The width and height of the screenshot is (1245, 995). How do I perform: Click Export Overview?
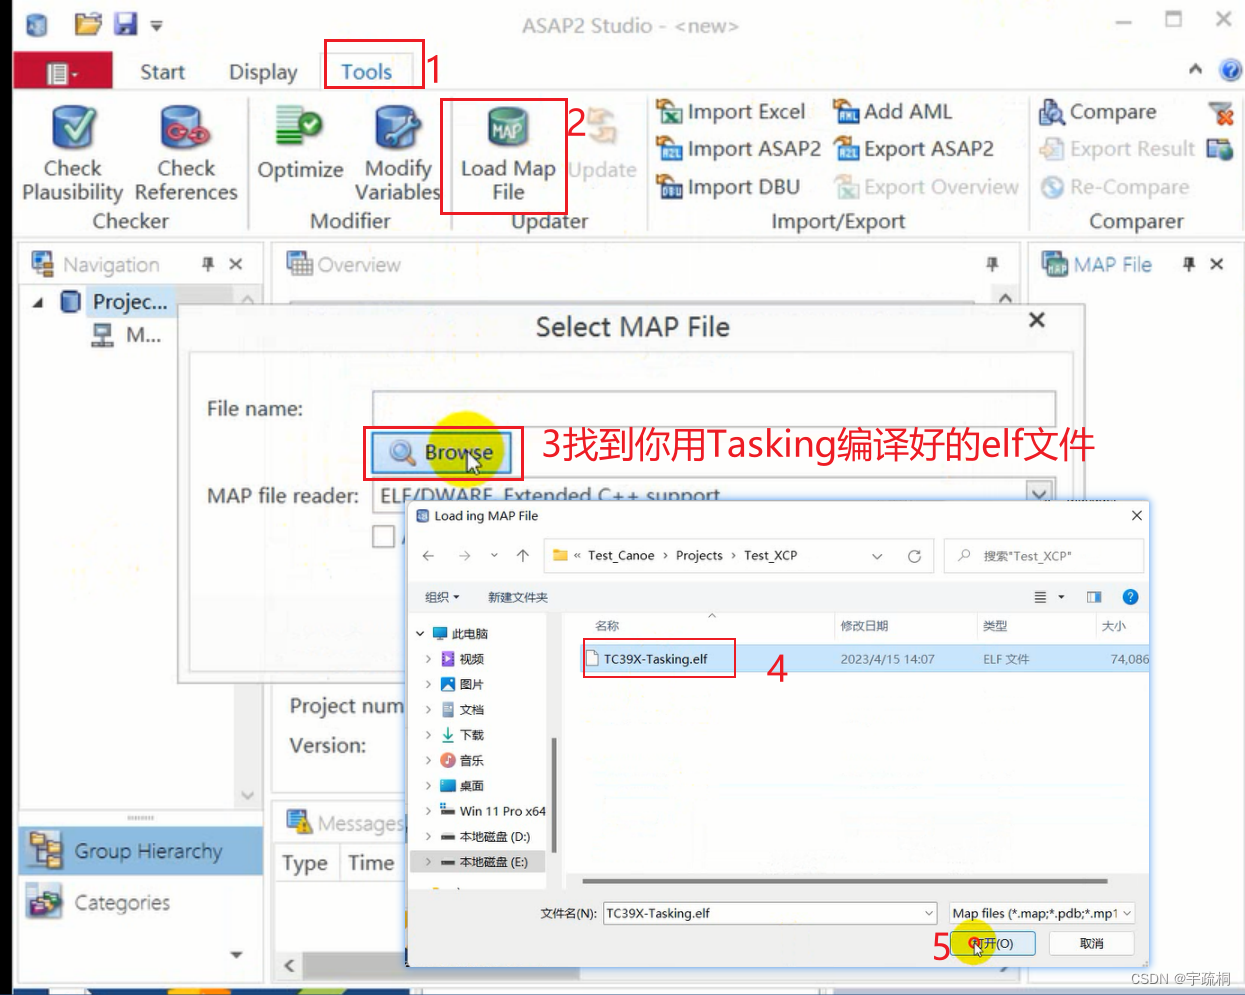[x=926, y=187]
